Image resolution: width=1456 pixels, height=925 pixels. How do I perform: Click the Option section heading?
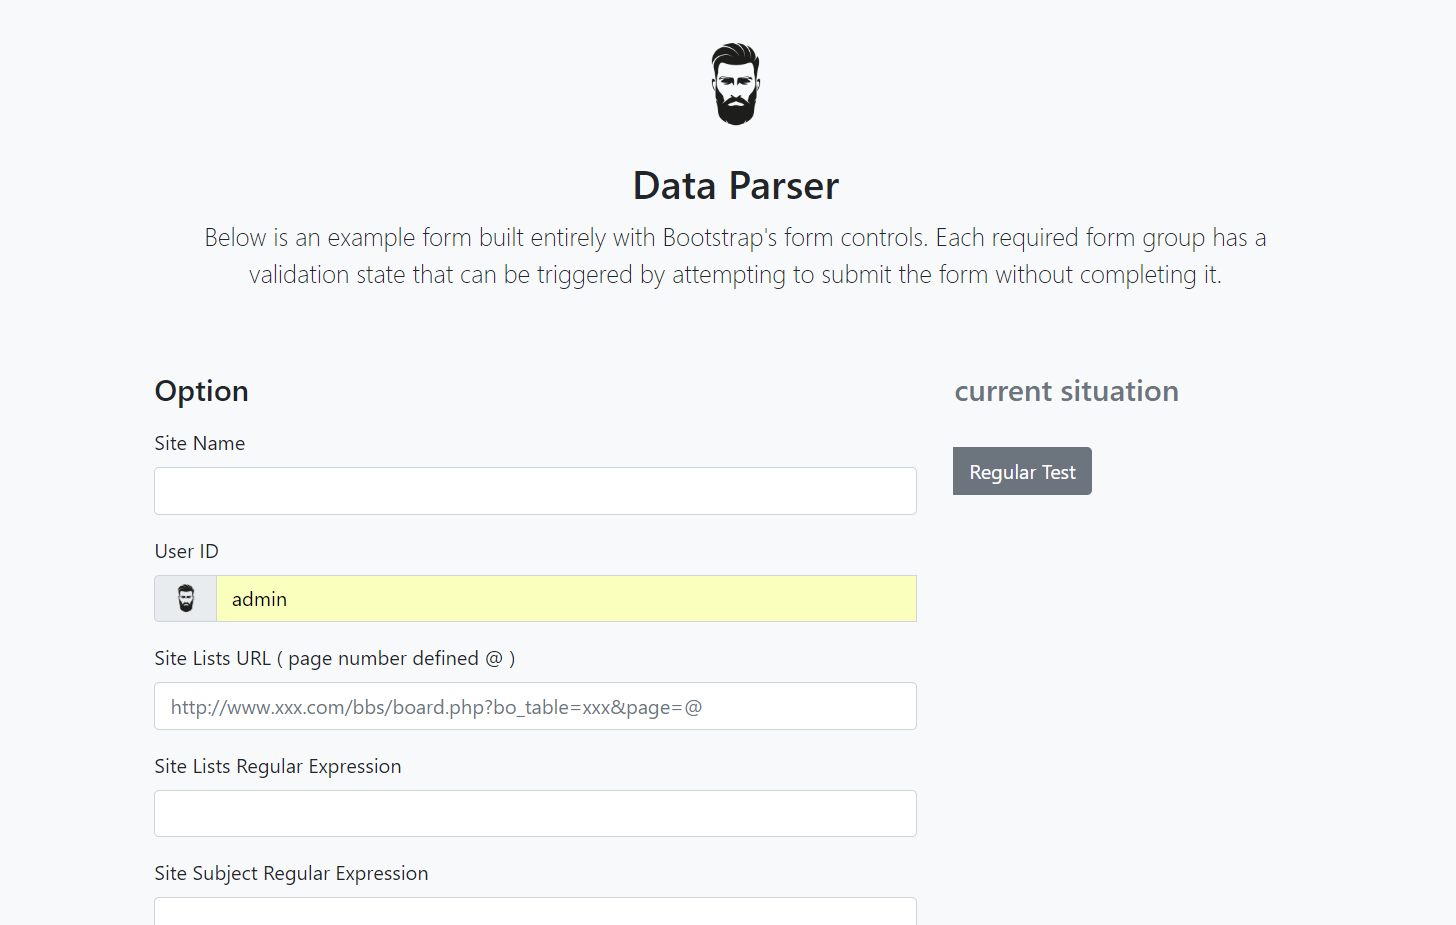pyautogui.click(x=202, y=391)
